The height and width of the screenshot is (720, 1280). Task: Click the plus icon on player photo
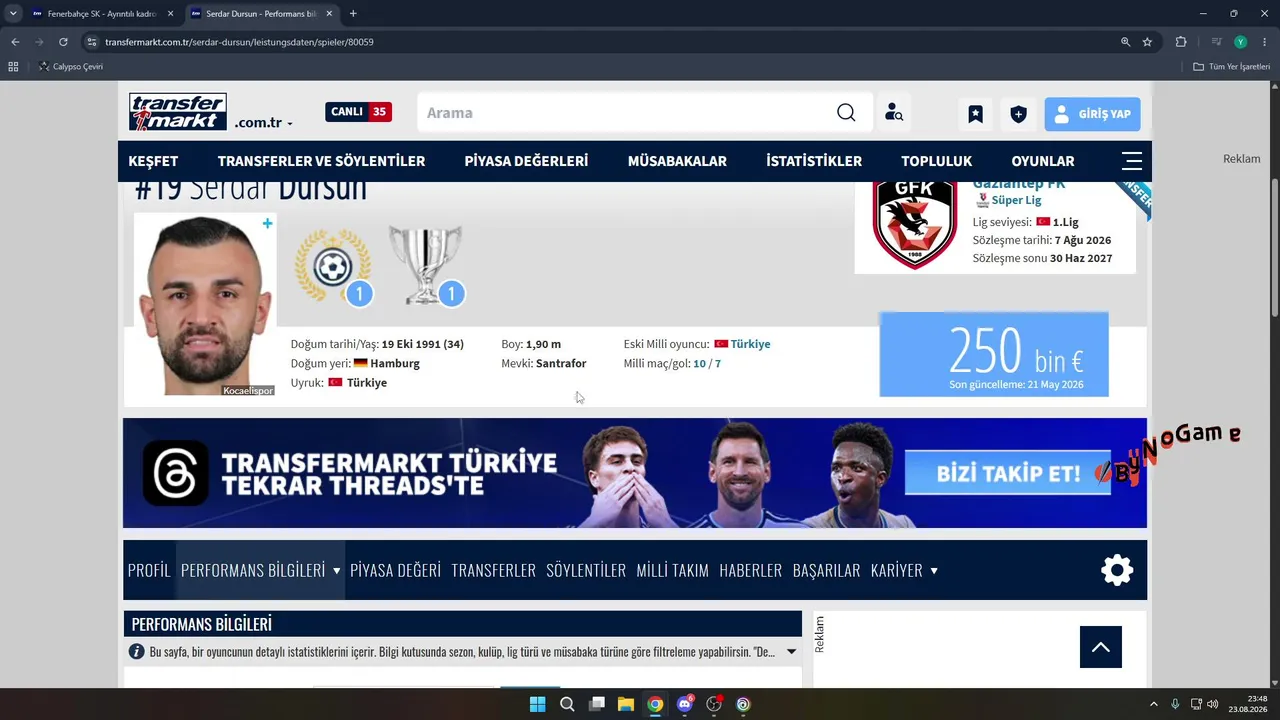click(267, 224)
